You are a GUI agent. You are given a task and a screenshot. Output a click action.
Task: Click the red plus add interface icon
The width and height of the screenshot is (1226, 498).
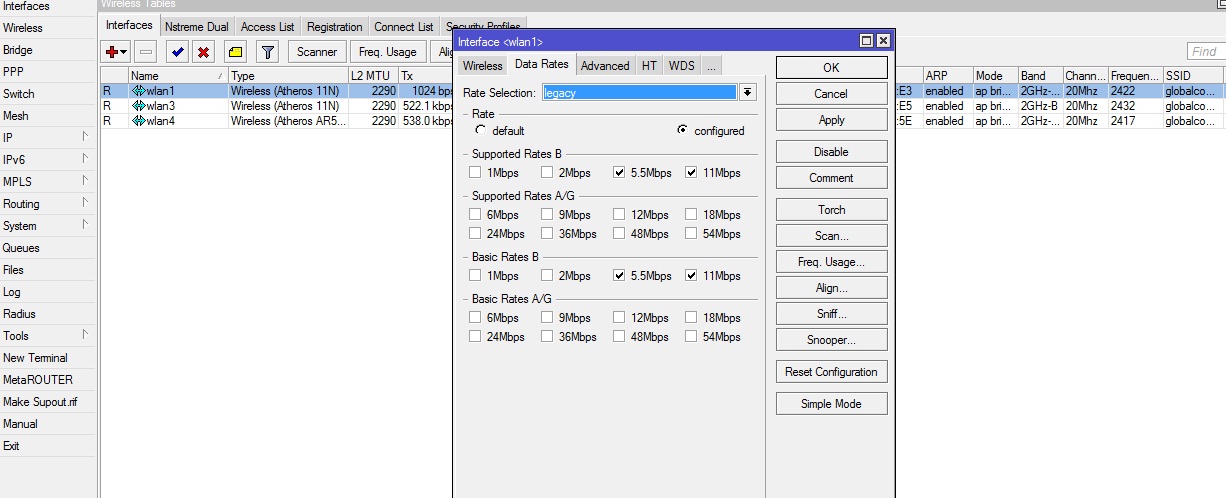tap(111, 51)
